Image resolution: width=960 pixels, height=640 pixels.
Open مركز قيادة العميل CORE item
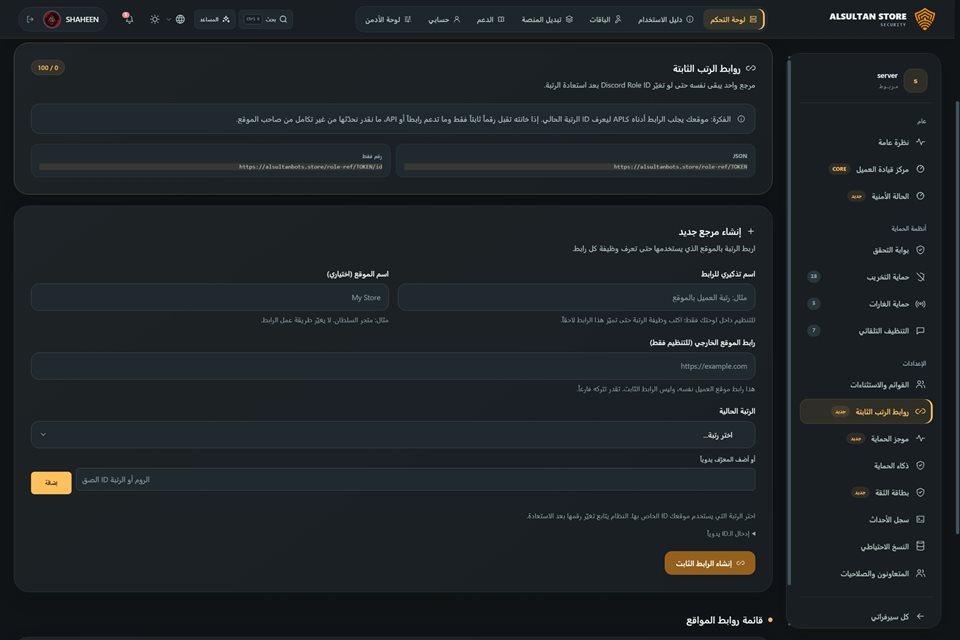[866, 169]
